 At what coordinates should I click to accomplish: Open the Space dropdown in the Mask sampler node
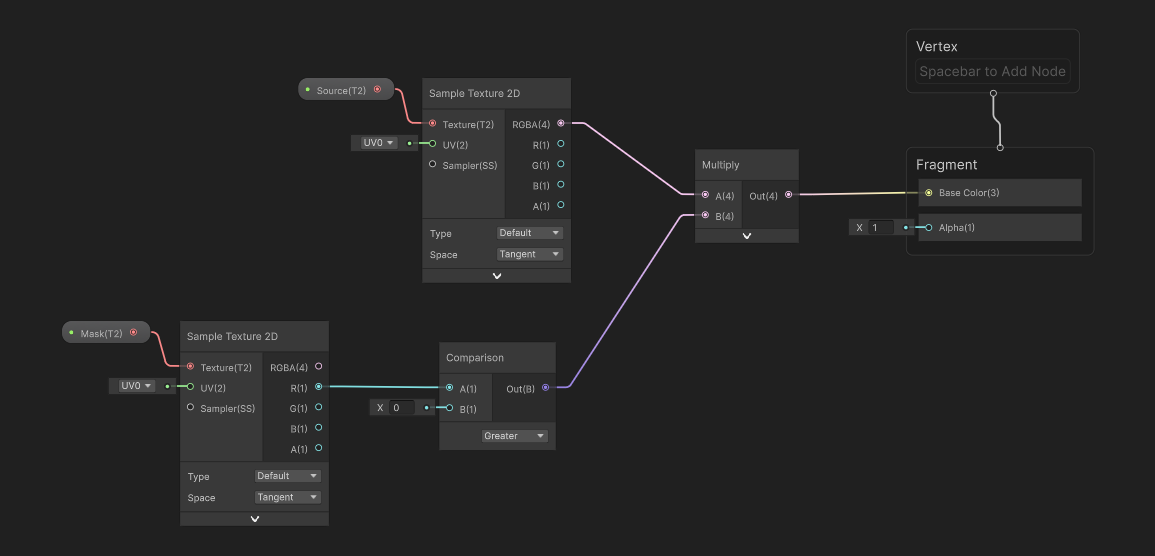coord(287,497)
